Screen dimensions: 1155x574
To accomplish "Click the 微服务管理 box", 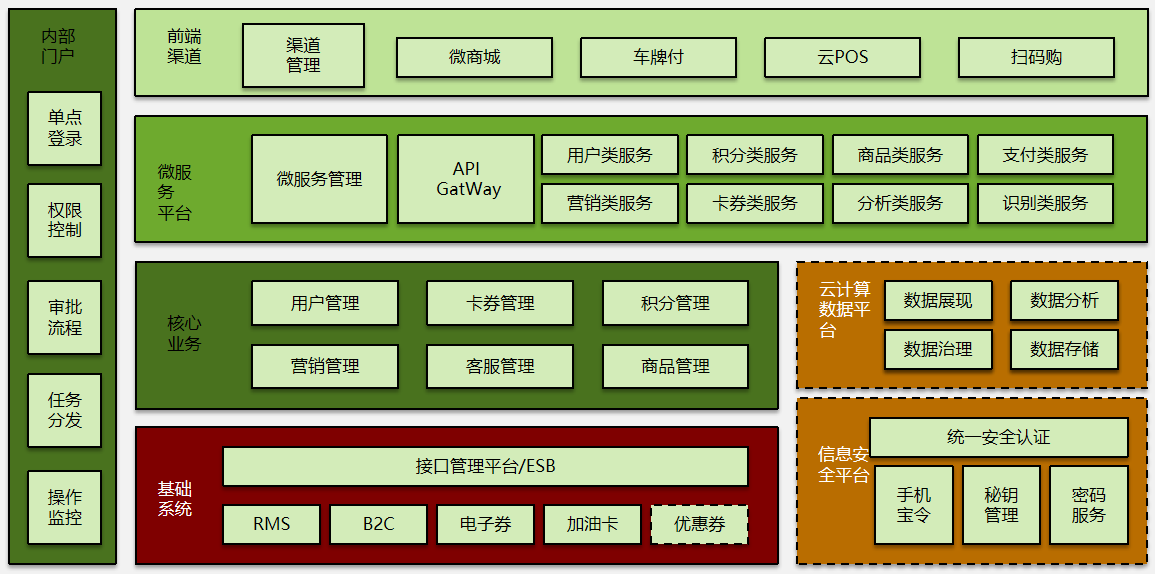I will (x=319, y=179).
